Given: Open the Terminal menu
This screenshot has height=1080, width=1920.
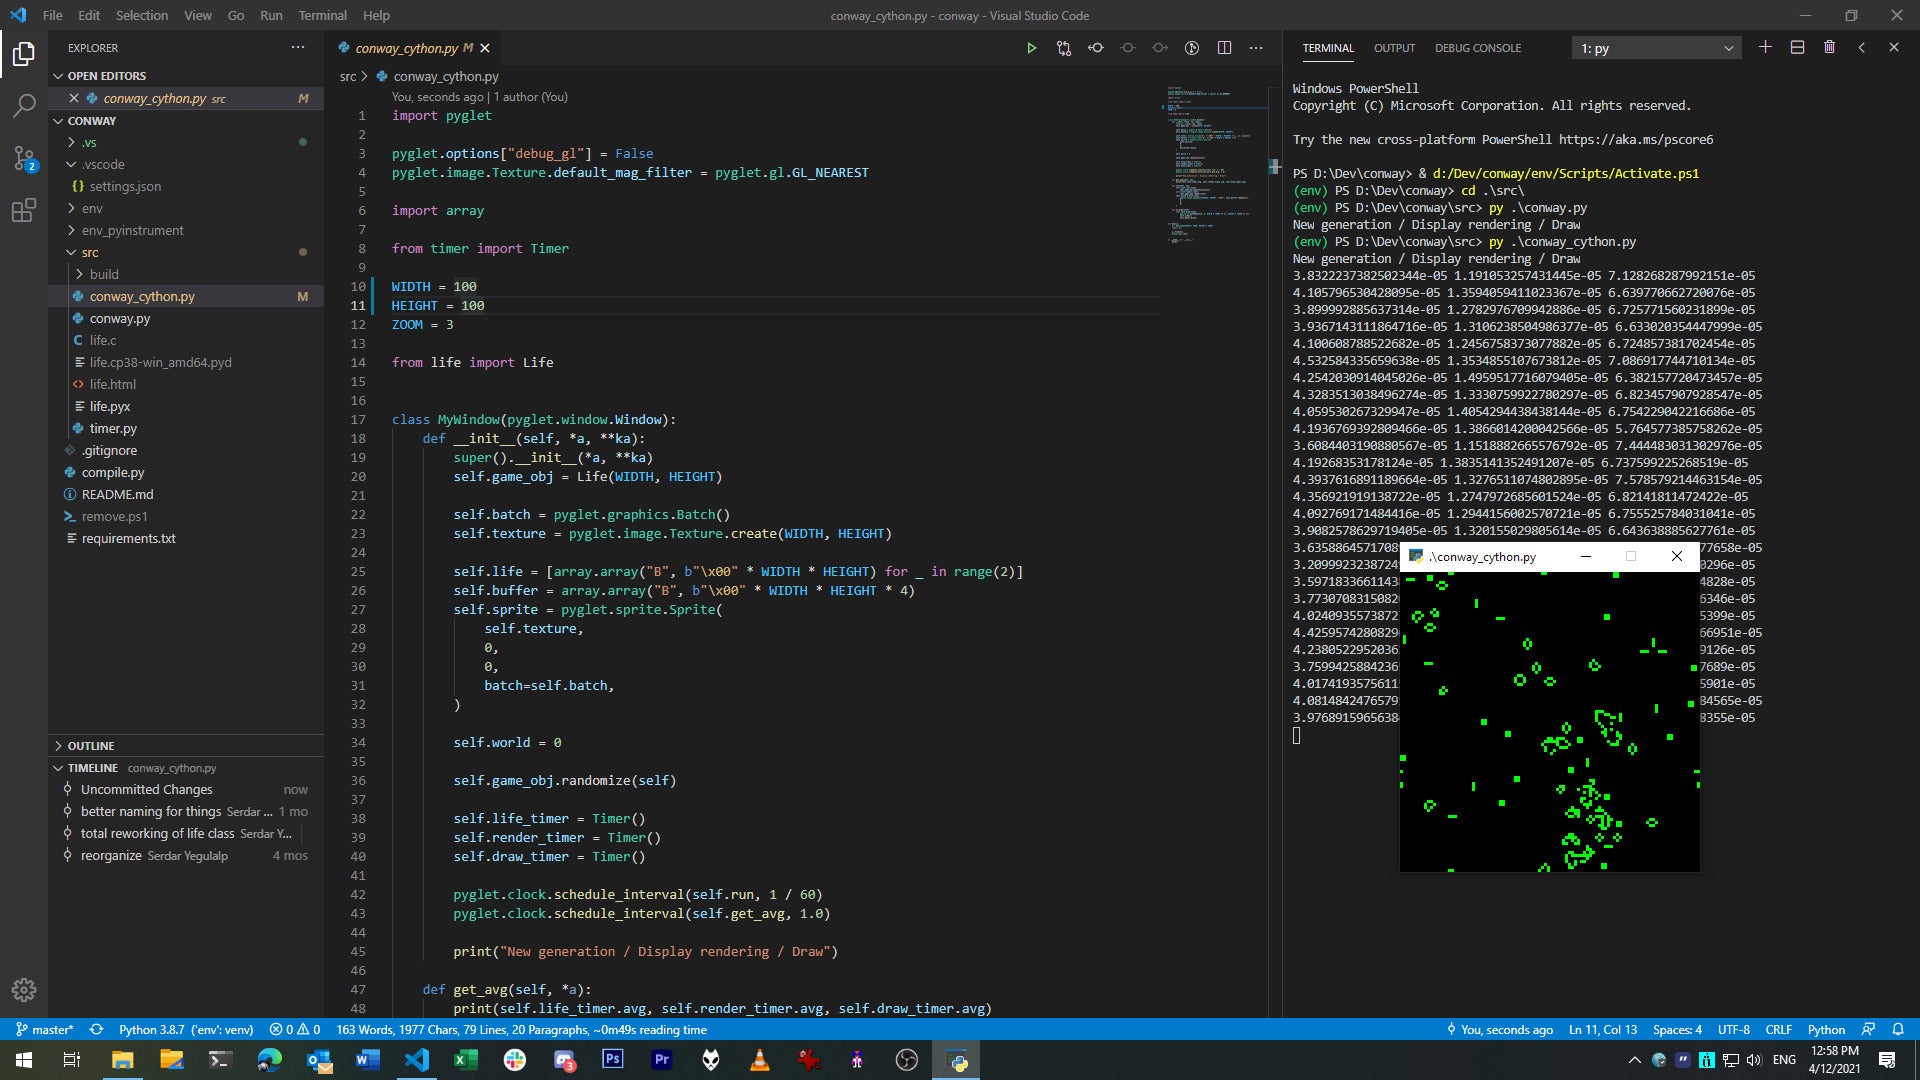Looking at the screenshot, I should [322, 15].
